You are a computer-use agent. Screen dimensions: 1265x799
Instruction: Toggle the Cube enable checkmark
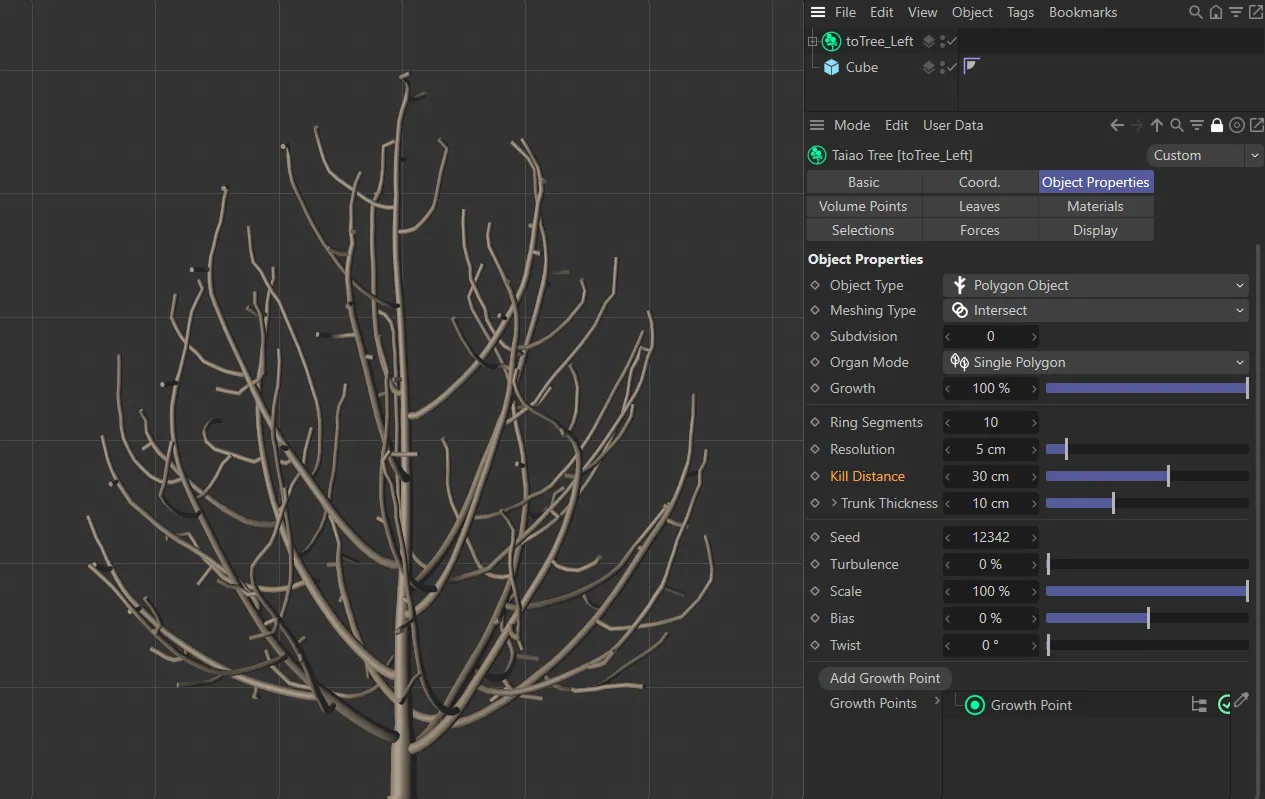[952, 67]
